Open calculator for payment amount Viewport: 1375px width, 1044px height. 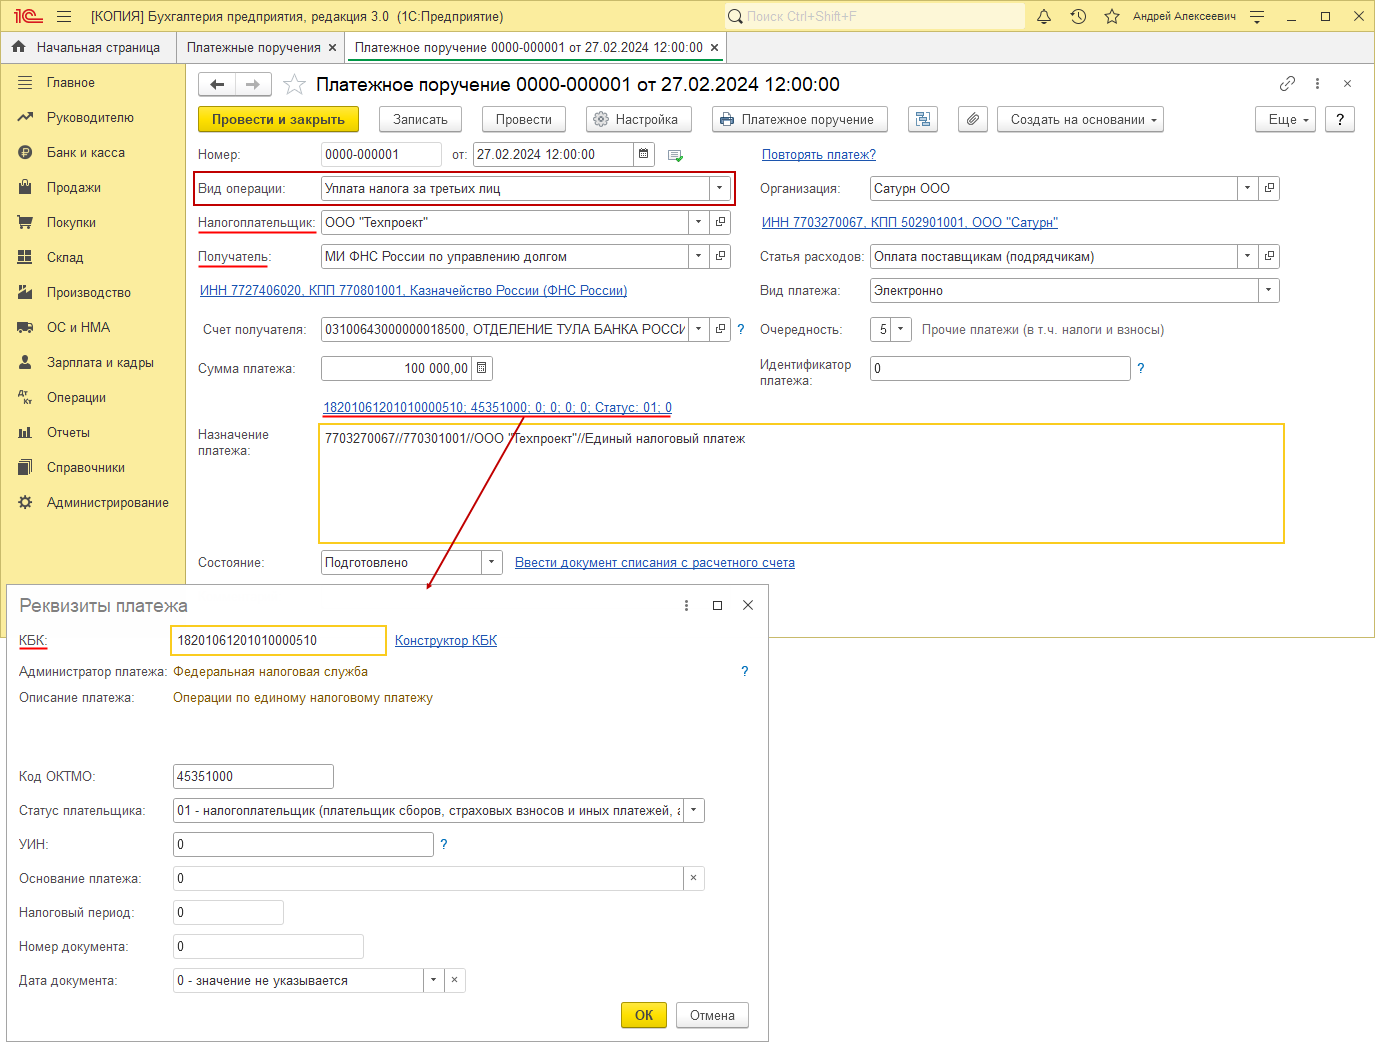[482, 368]
